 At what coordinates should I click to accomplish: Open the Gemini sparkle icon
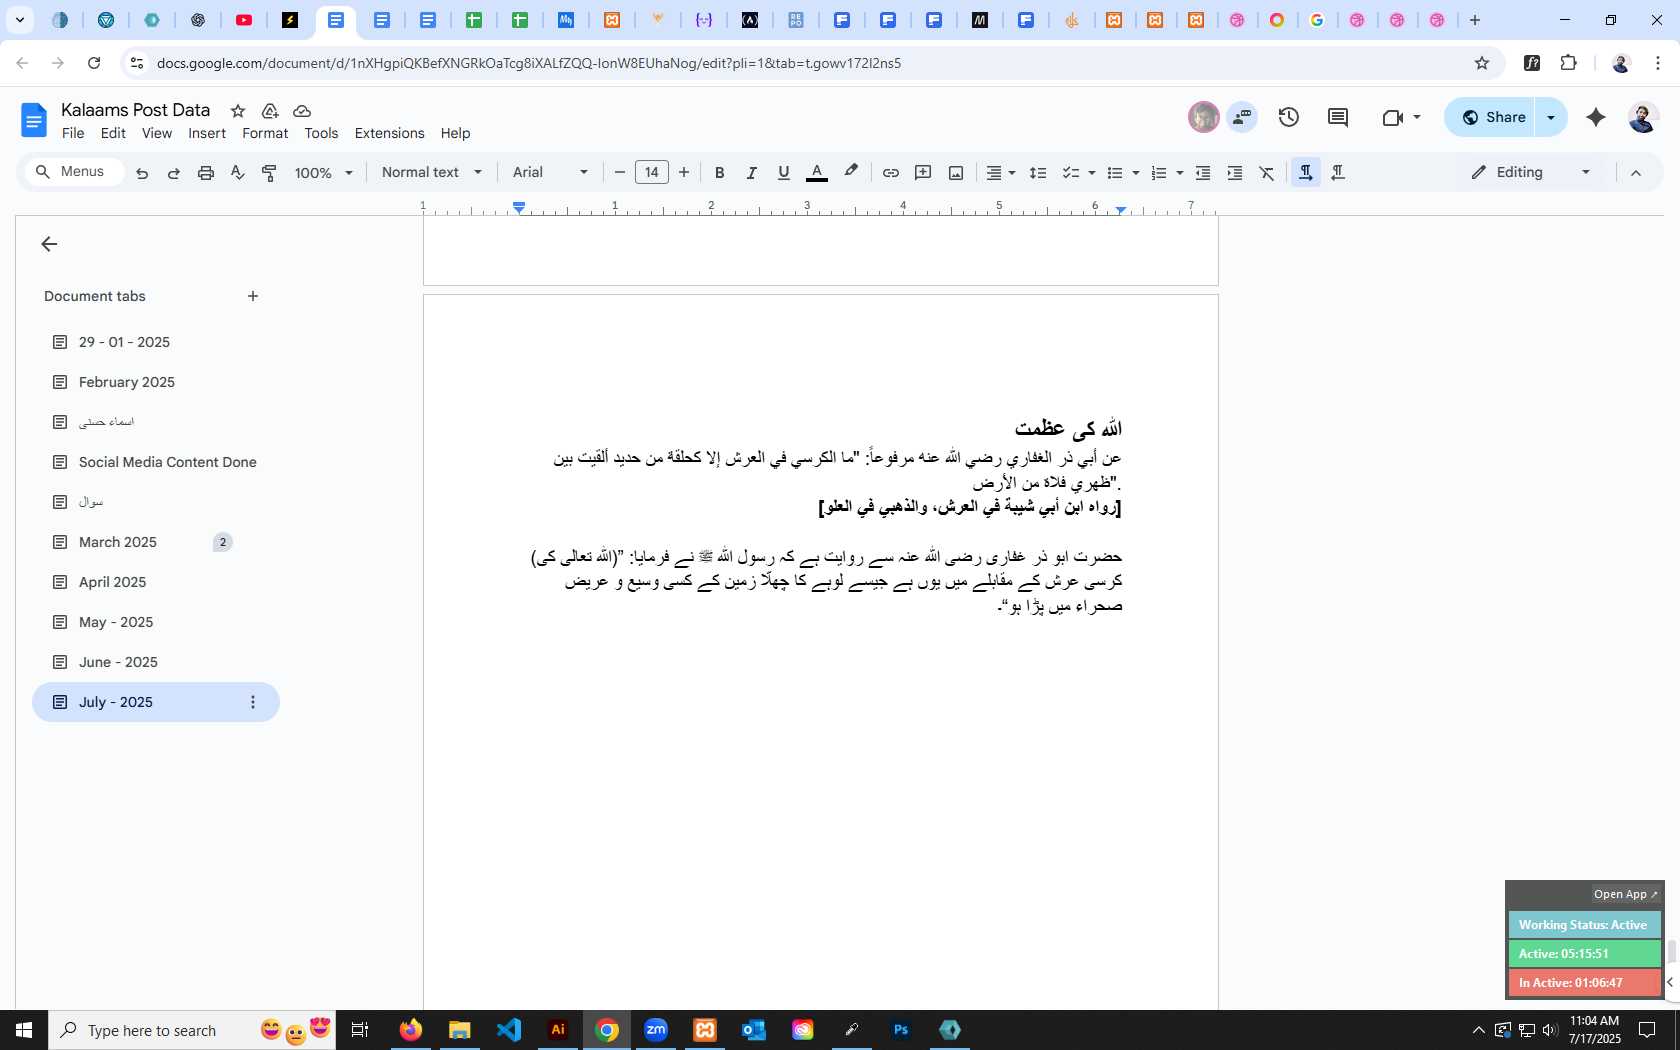coord(1596,117)
